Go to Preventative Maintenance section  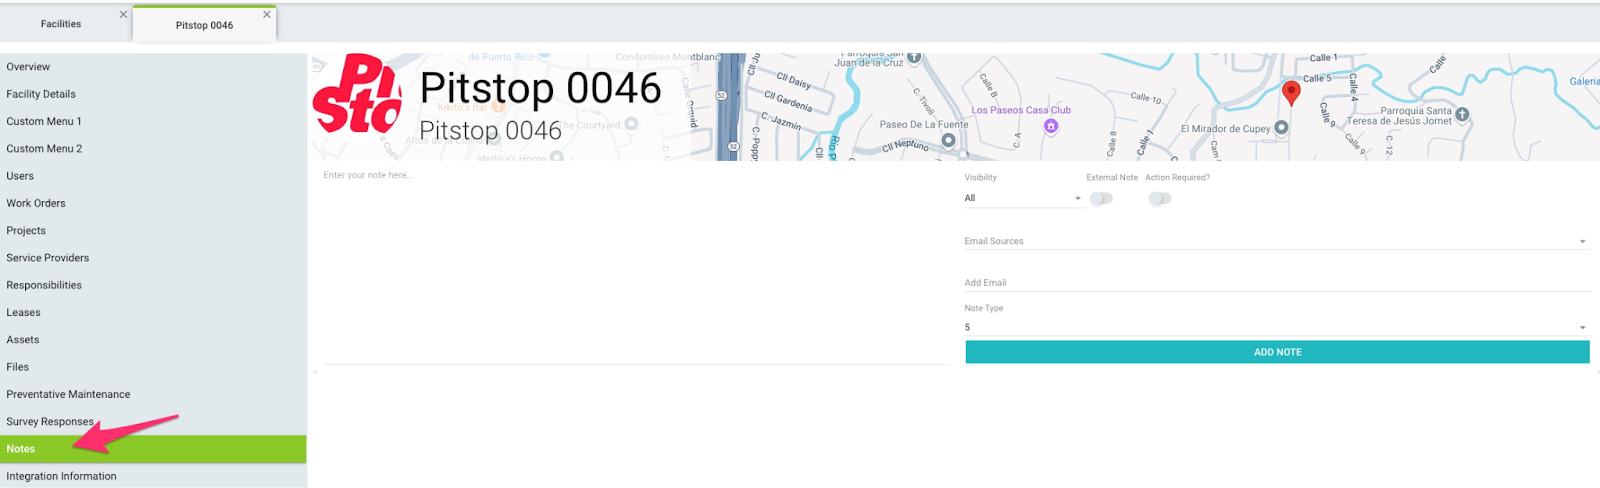point(68,394)
